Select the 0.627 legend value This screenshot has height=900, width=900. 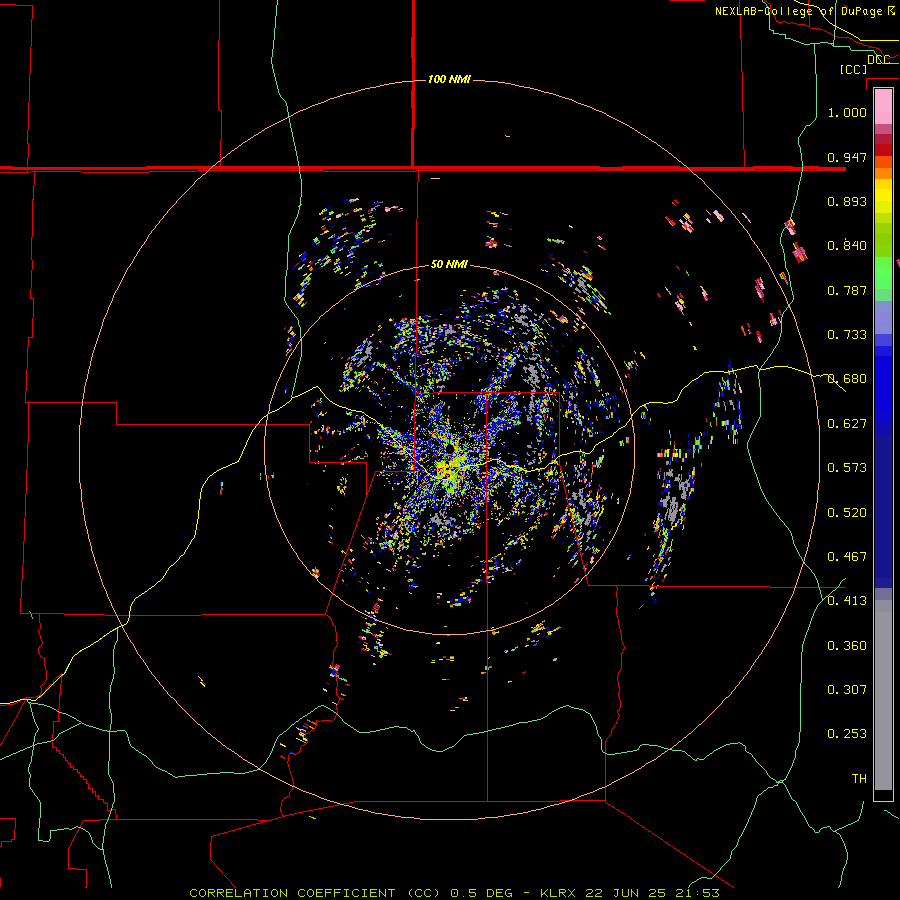point(847,424)
